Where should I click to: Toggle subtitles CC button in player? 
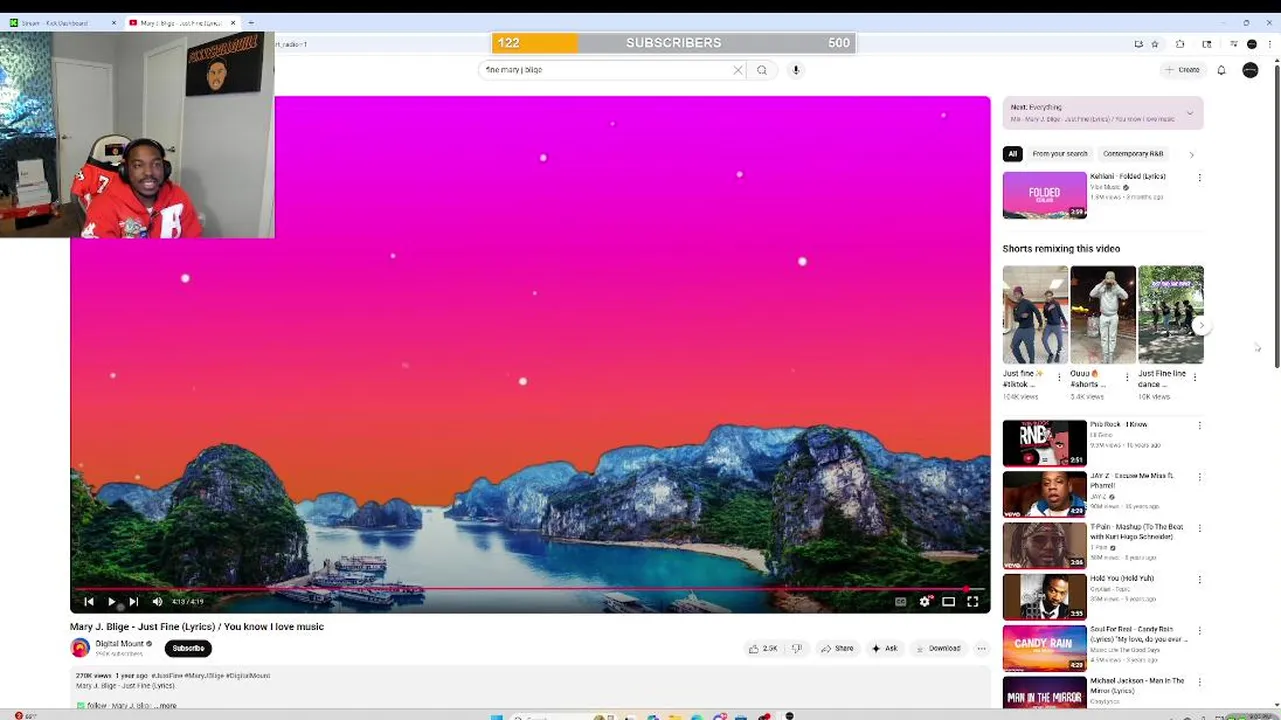click(x=900, y=601)
